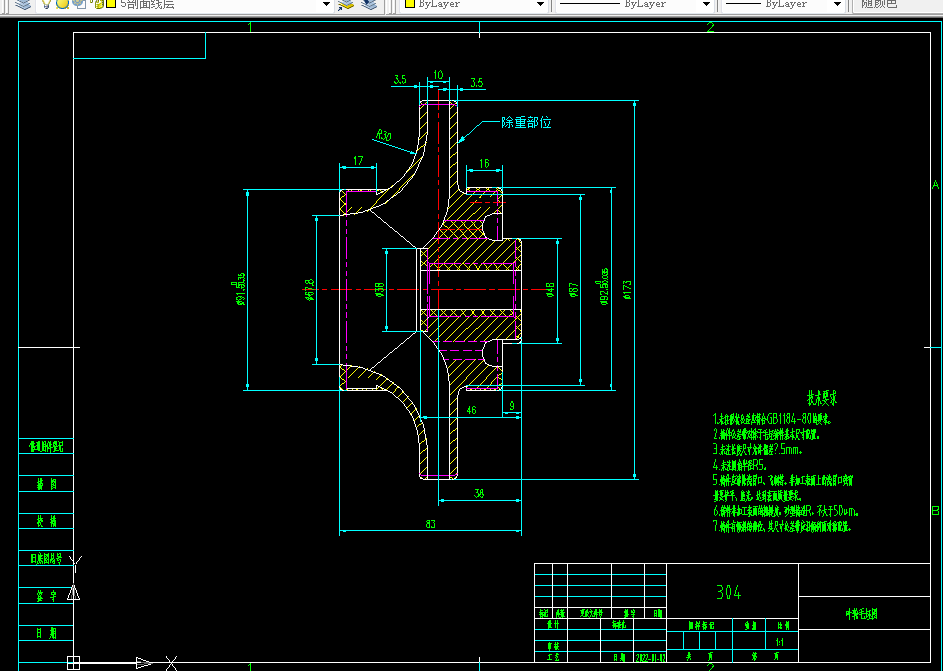Select the 技术要求 heading text
Viewport: 943px width, 671px height.
(x=822, y=398)
